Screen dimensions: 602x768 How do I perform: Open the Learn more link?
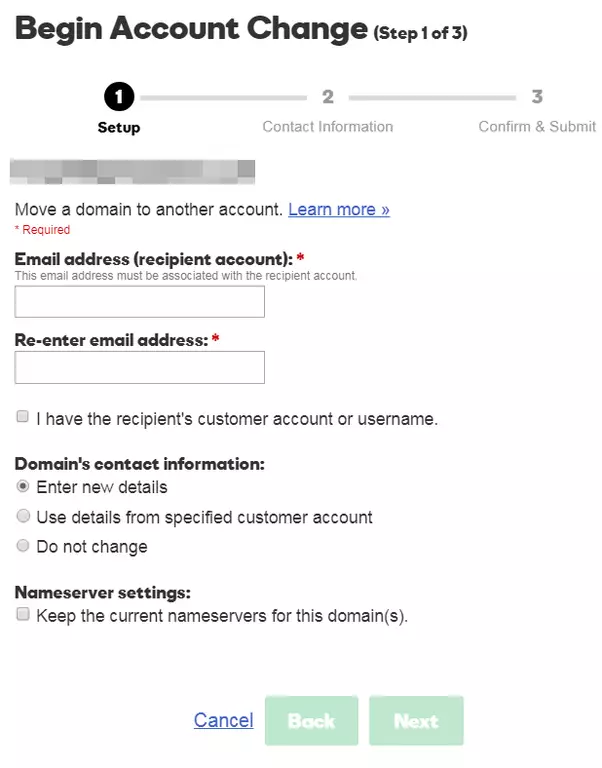coord(338,210)
